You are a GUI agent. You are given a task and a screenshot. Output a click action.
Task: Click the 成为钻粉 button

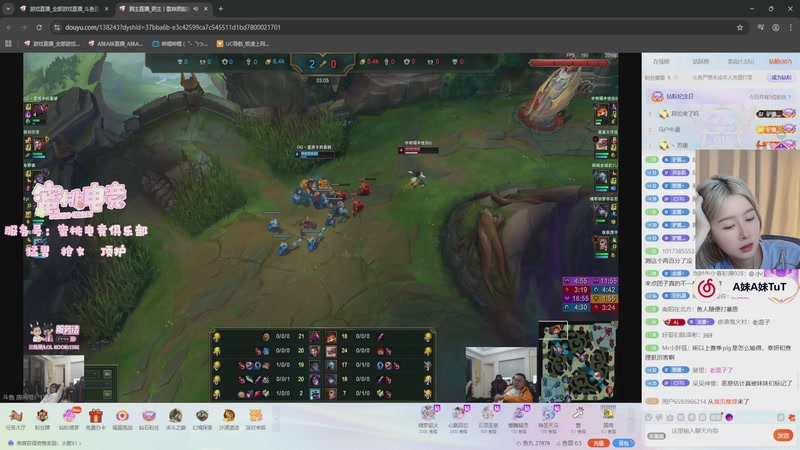(781, 78)
